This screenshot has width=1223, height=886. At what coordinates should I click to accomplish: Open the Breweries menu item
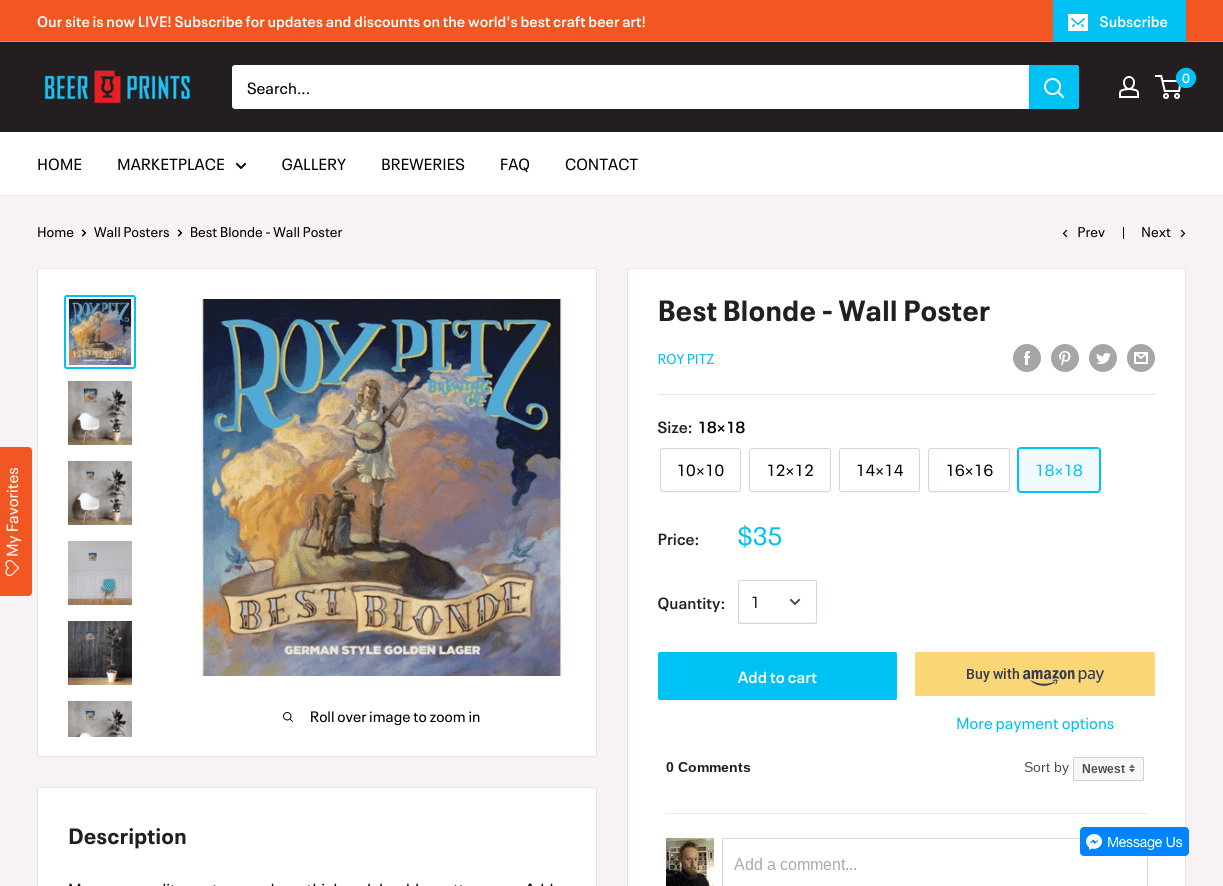(423, 164)
